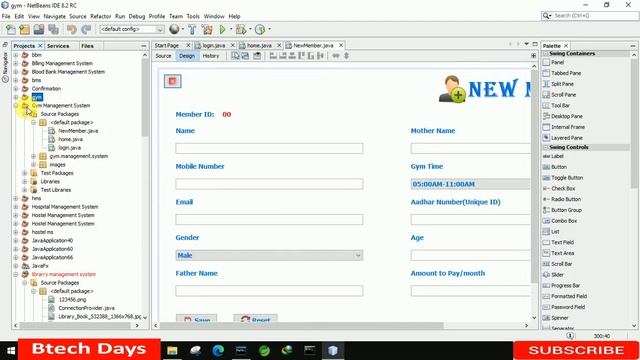Click the Preview Design icon in designer toolbar
Viewport: 640px width, 360px height.
click(257, 56)
